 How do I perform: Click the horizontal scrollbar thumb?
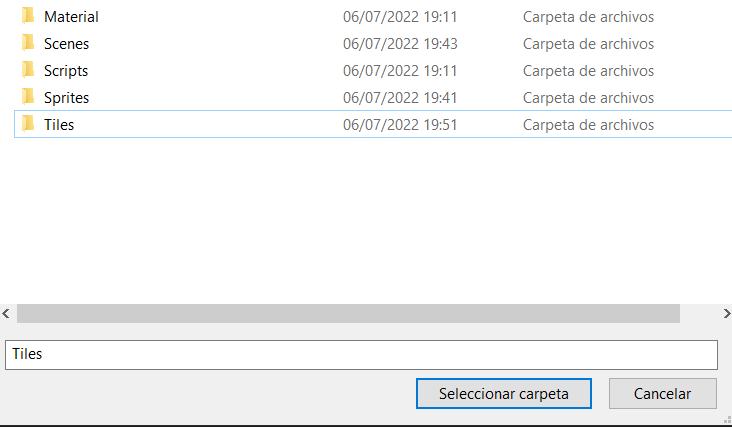coord(348,314)
